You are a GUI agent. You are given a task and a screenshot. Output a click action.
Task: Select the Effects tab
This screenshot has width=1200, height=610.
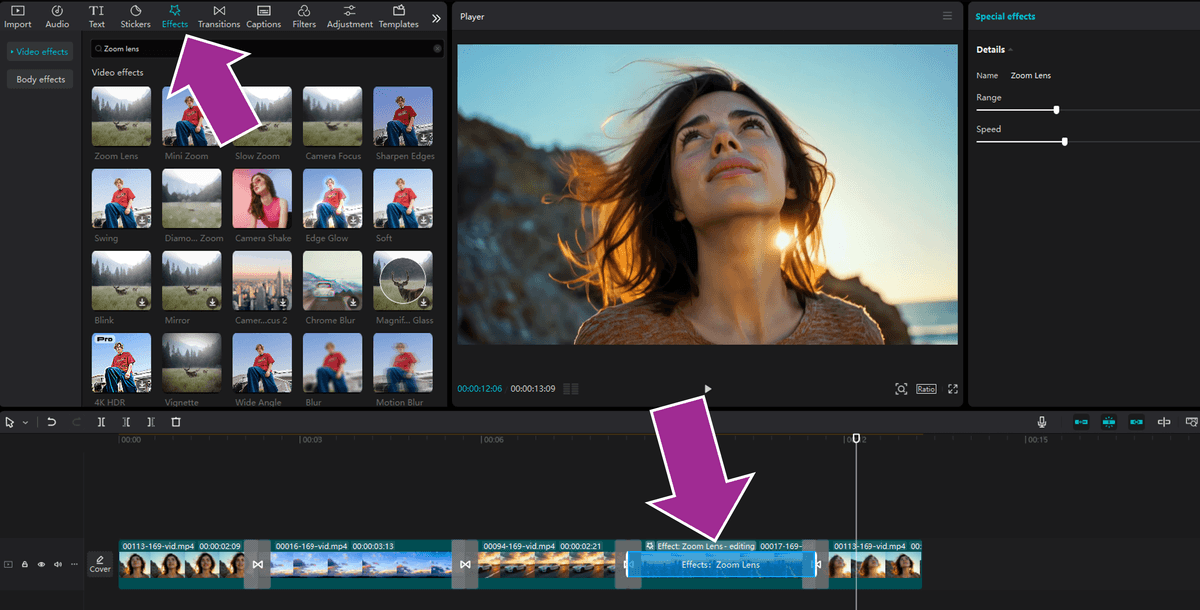point(175,16)
